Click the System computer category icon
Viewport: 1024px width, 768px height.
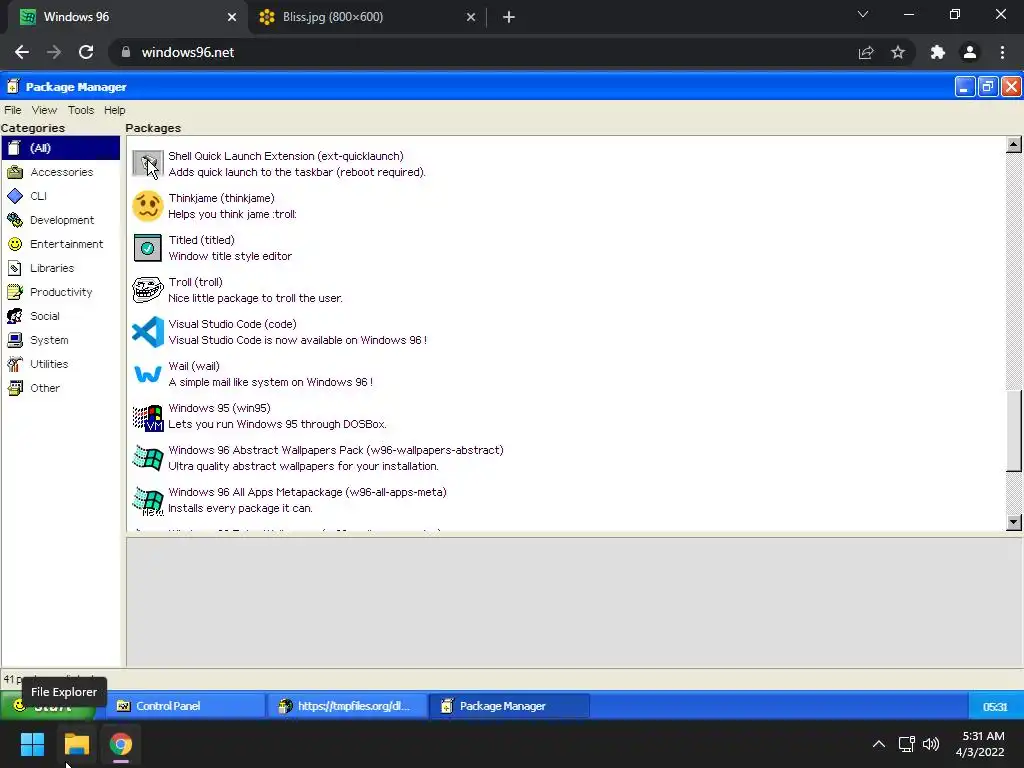[x=15, y=340]
